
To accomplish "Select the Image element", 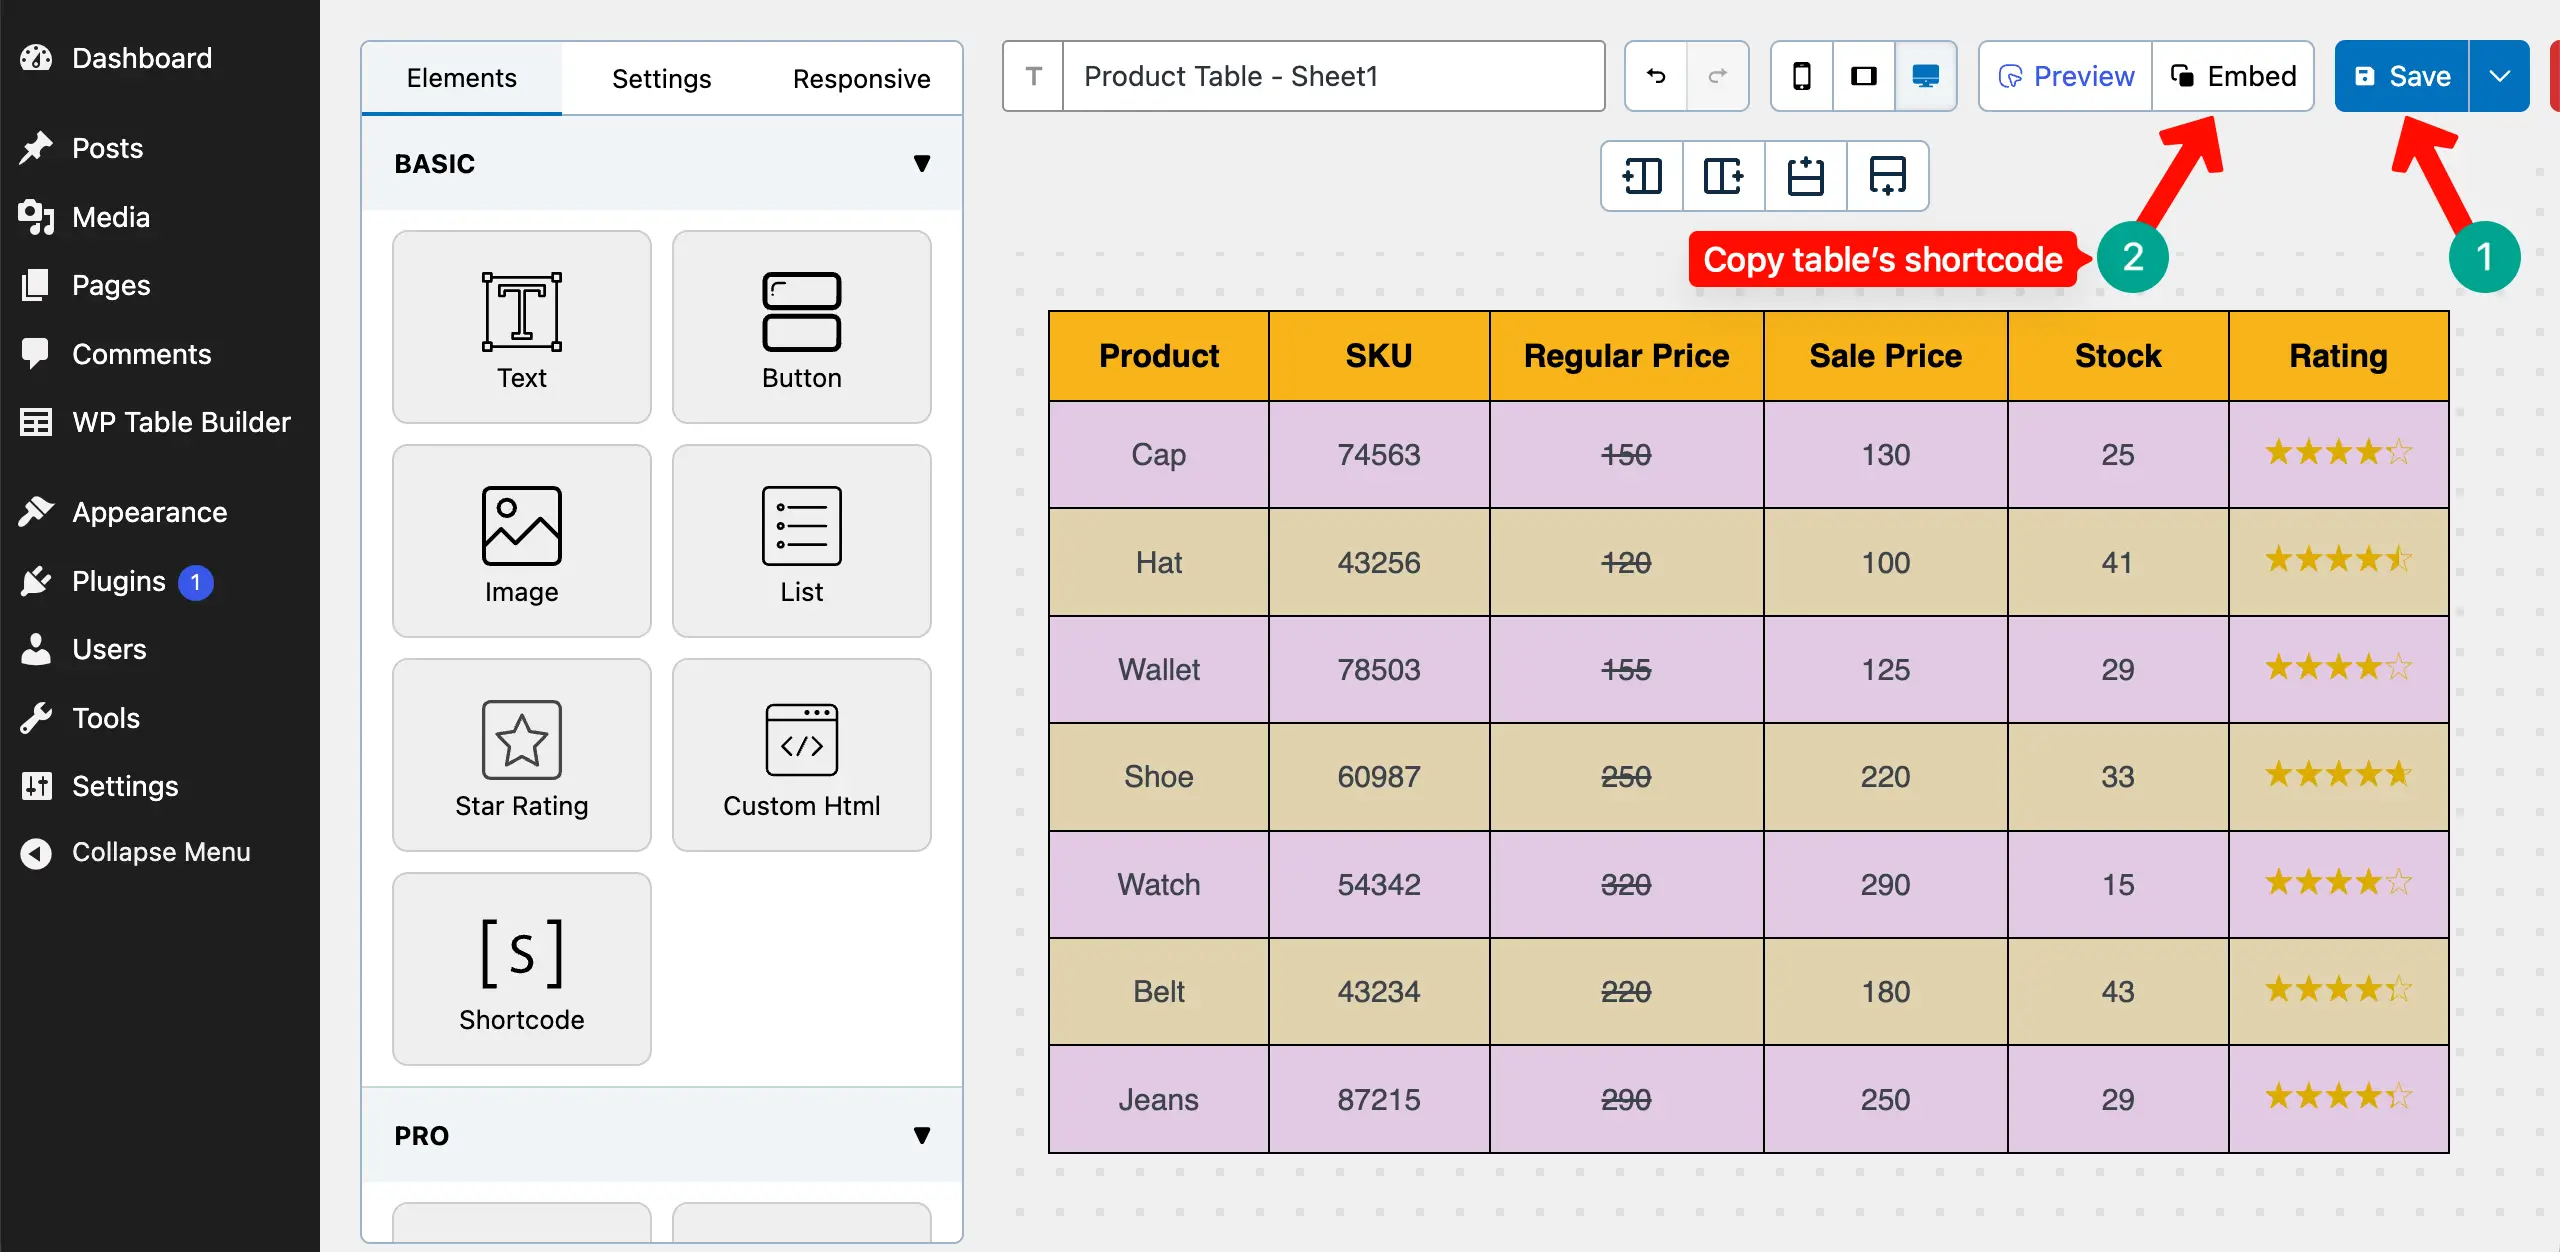I will (521, 540).
